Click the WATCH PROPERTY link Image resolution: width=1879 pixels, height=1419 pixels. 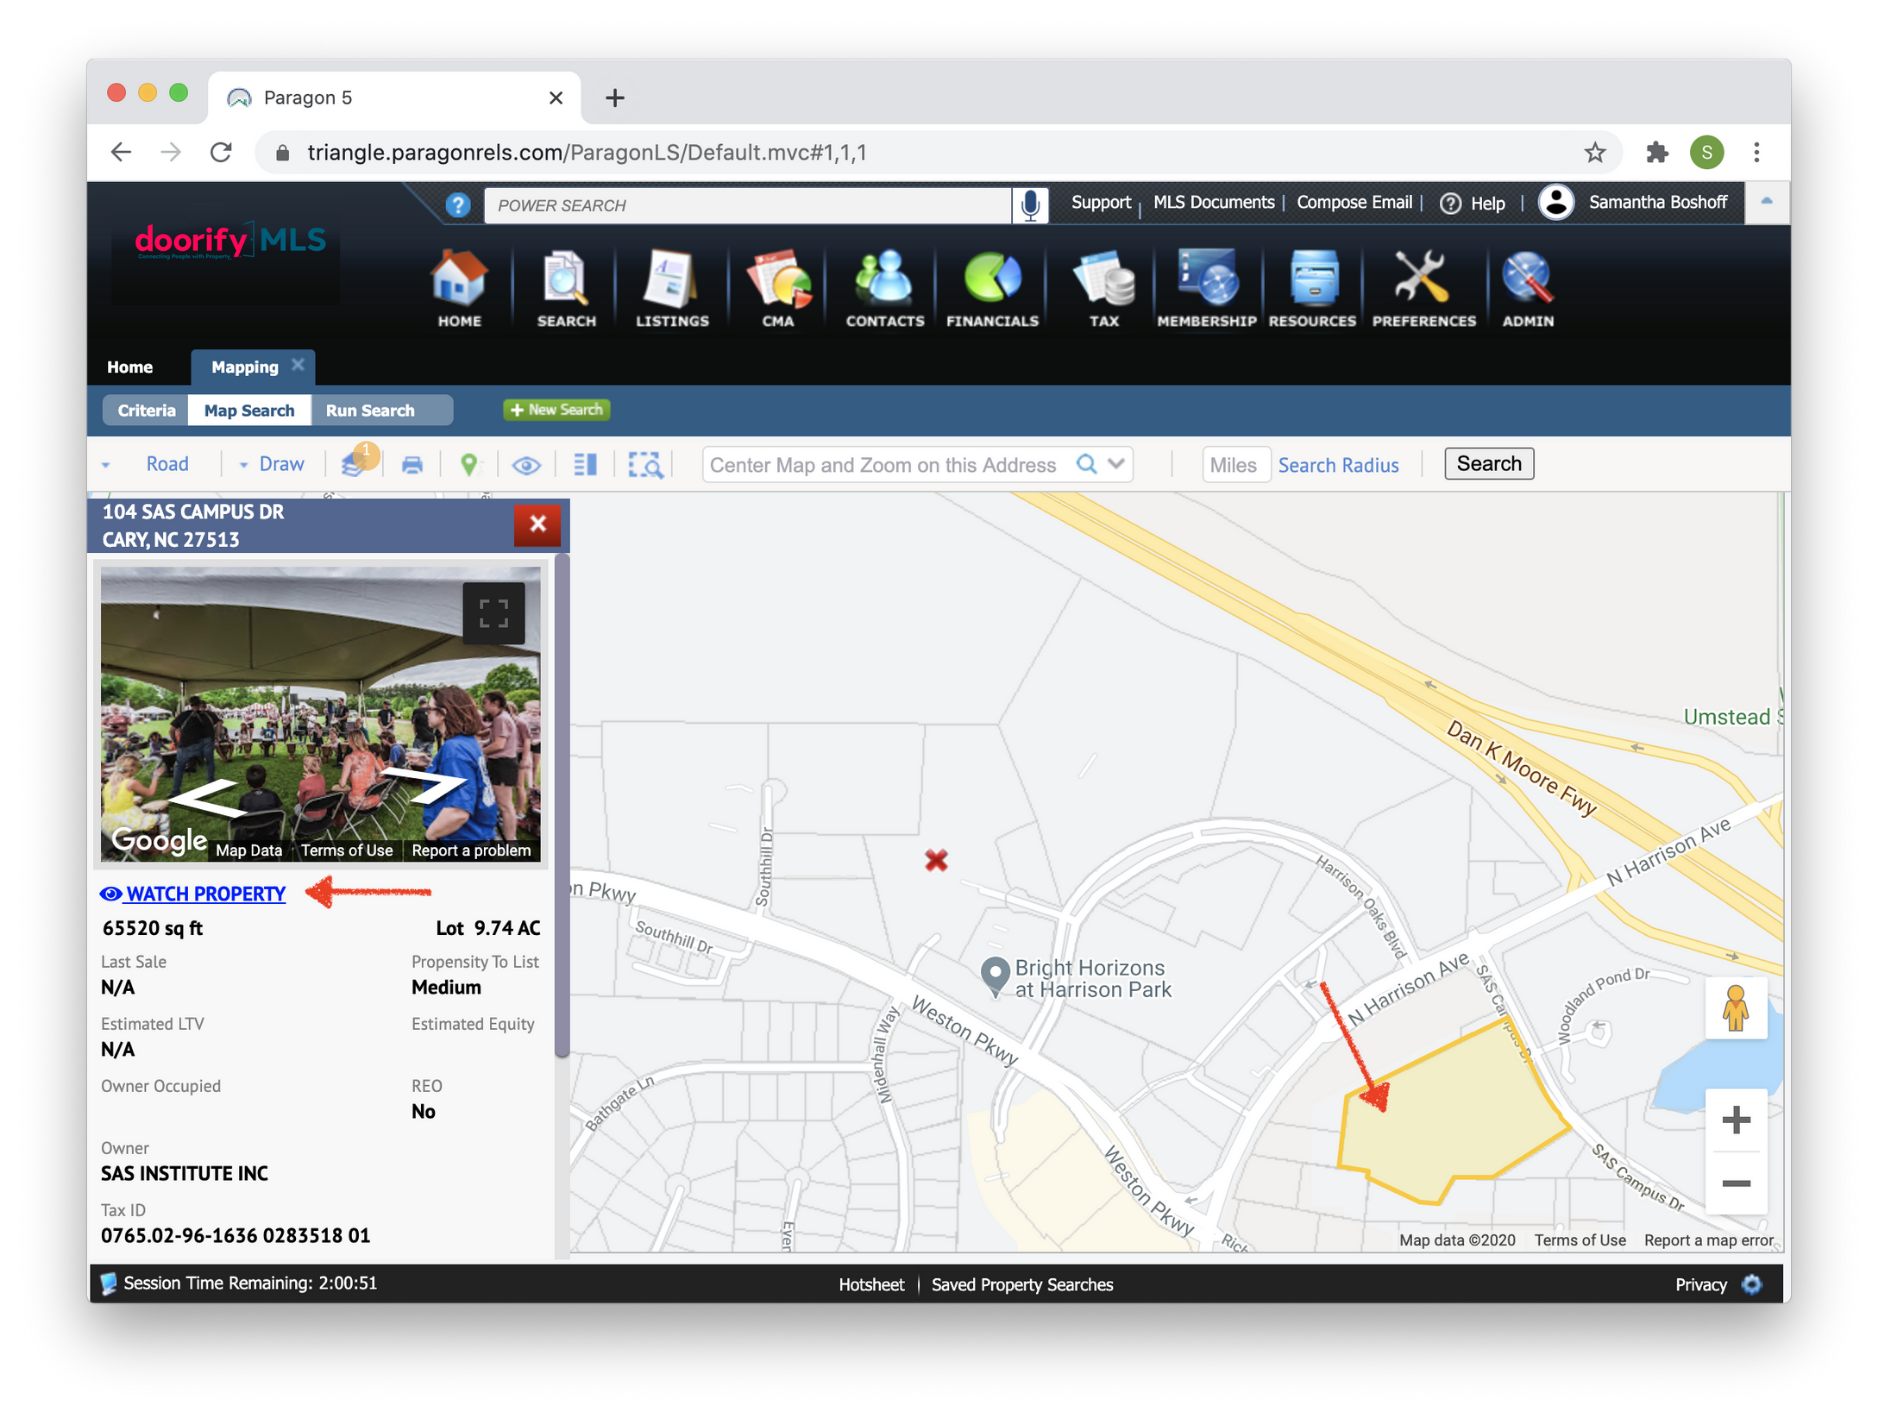(x=193, y=894)
